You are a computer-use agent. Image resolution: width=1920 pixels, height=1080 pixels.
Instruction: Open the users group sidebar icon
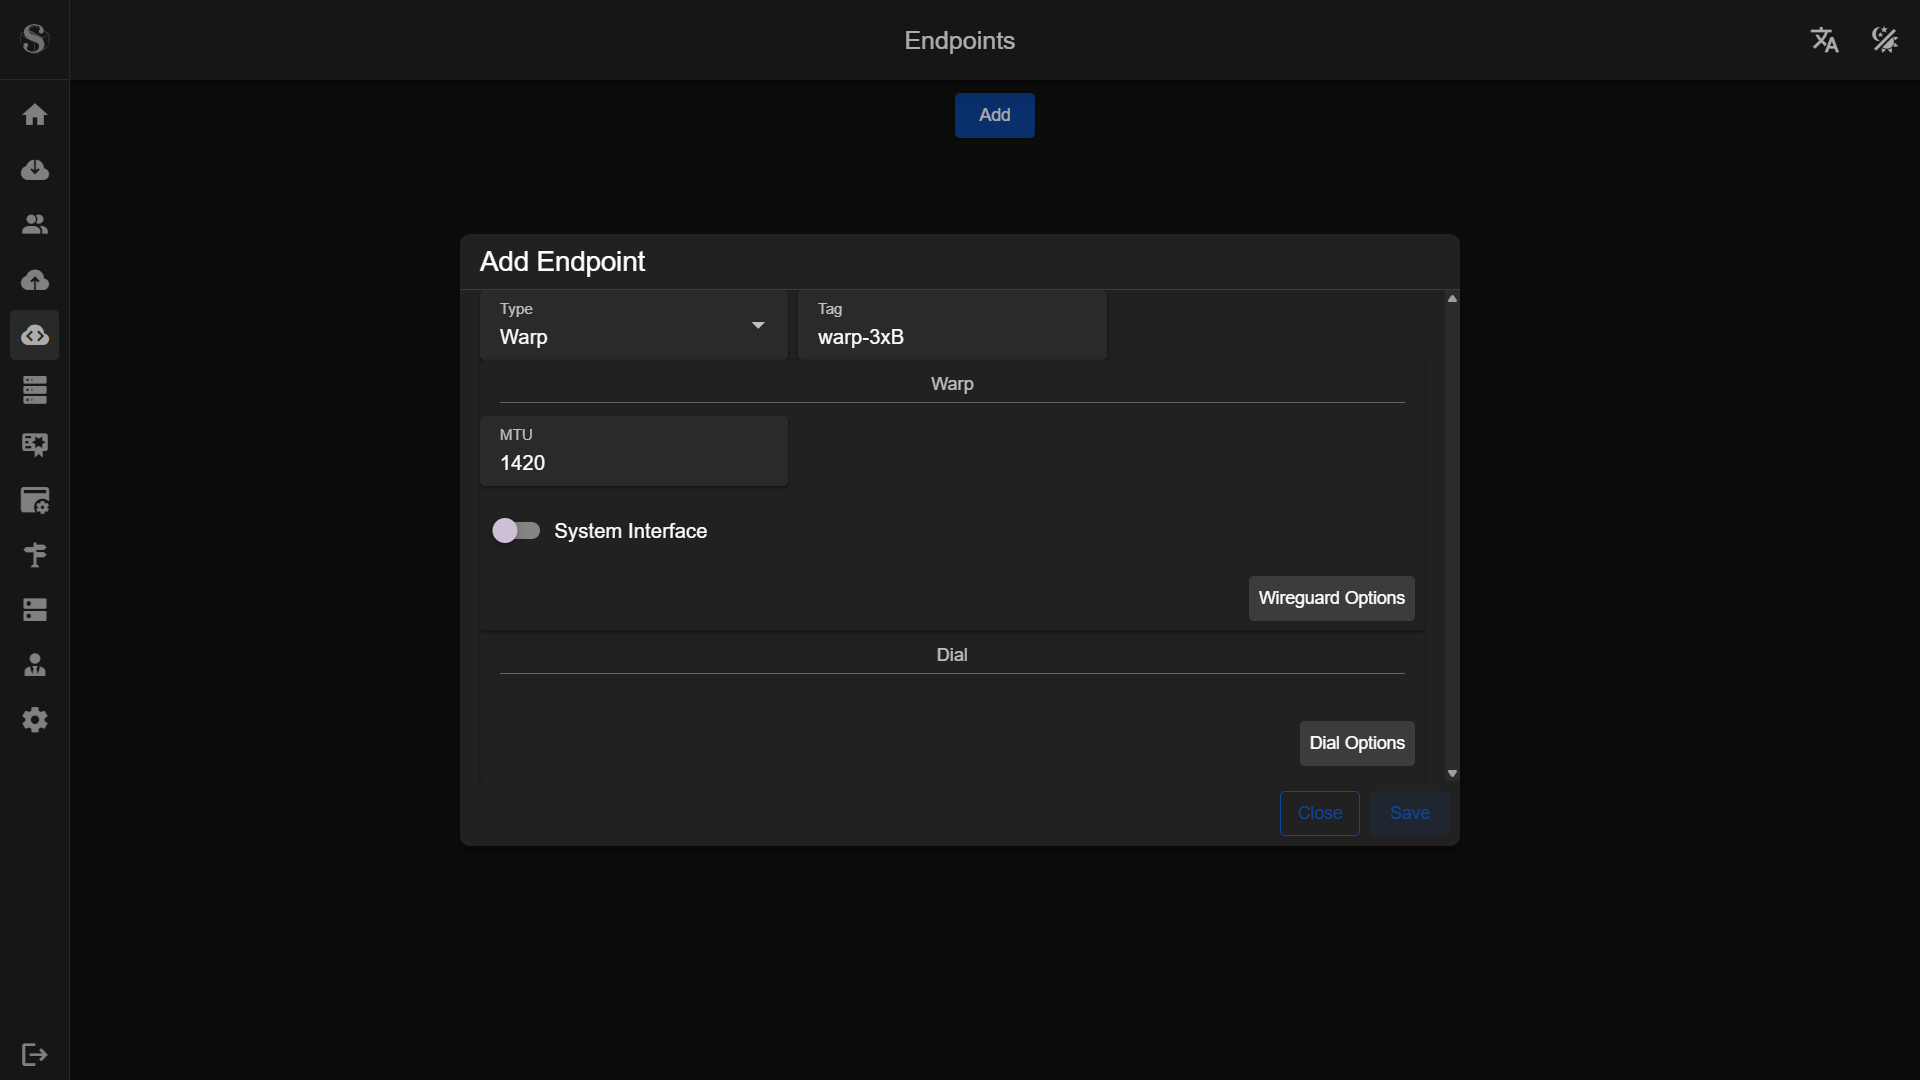pyautogui.click(x=35, y=225)
